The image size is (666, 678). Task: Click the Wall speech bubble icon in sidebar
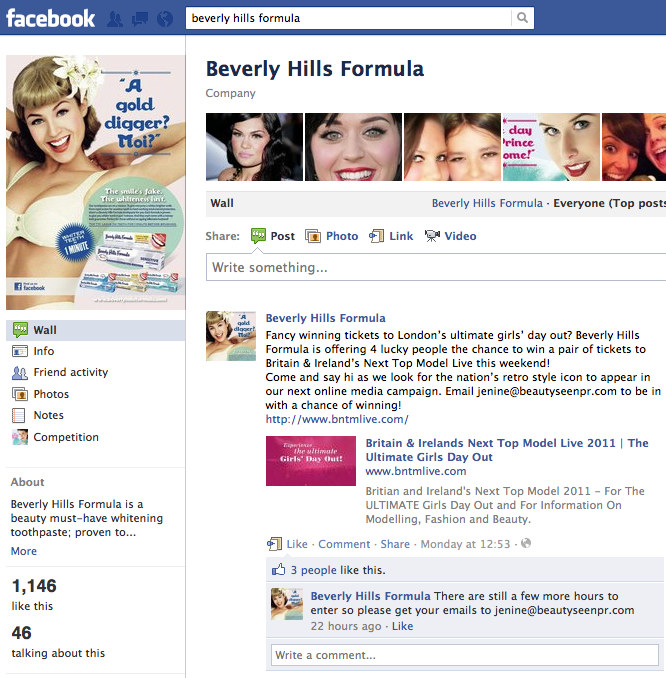20,330
